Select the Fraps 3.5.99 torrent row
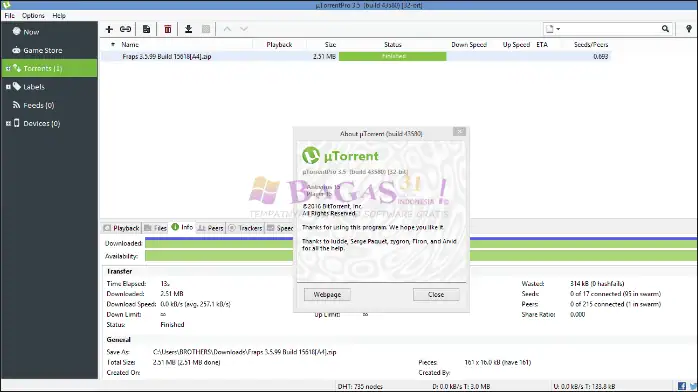This screenshot has height=392, width=698. point(355,57)
